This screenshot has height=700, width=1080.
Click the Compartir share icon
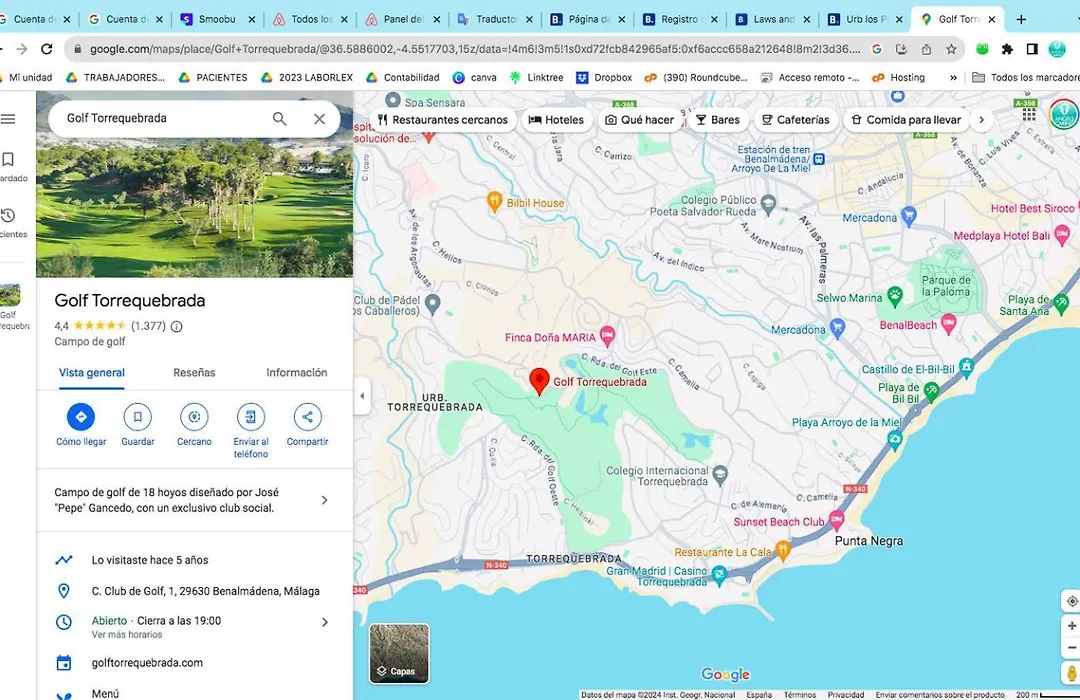coord(307,417)
